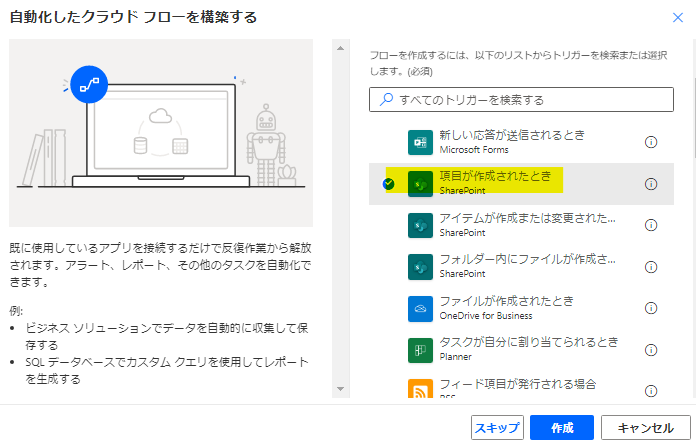Open info for タスクが自分に割り当てられるとき
Screen dimensions: 696x444
point(650,350)
